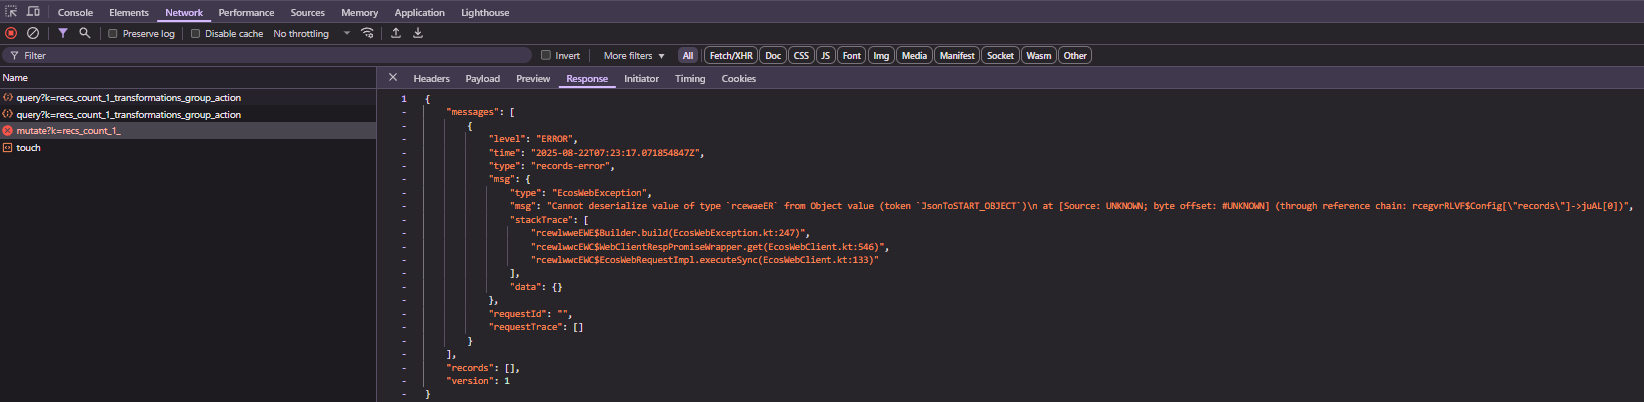The width and height of the screenshot is (1644, 402).
Task: Click the Name column header
Action: 188,78
